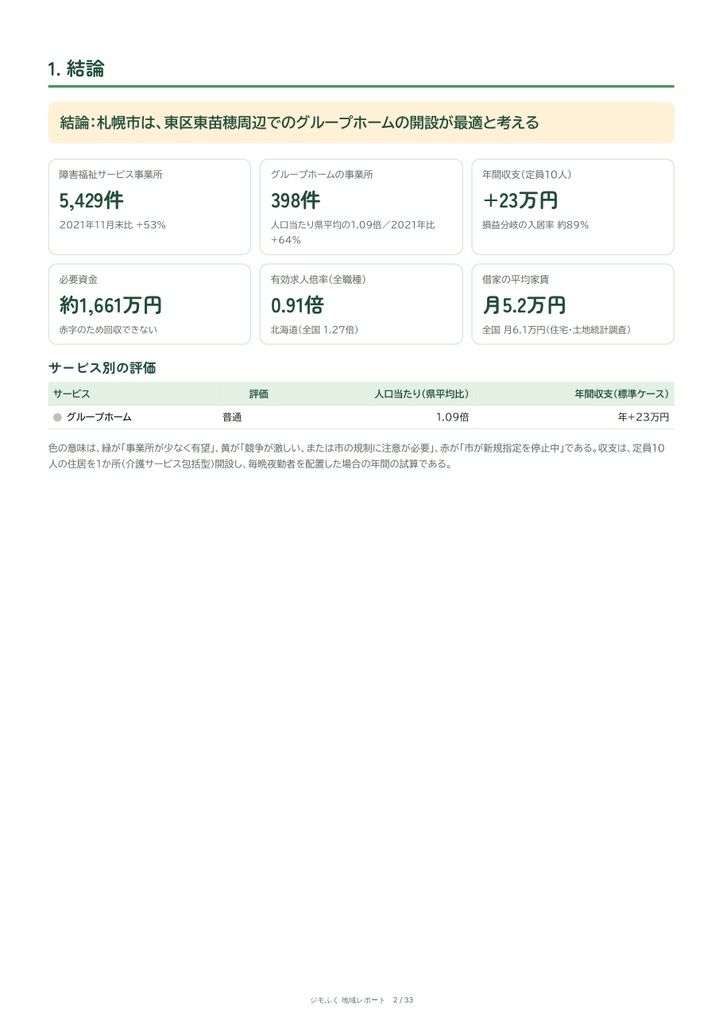Click the 'グループホームの事業所' card label

pos(322,174)
